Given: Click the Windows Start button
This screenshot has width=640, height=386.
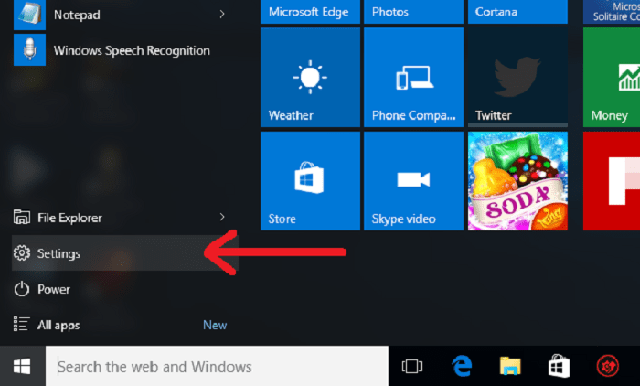Looking at the screenshot, I should click(x=22, y=366).
